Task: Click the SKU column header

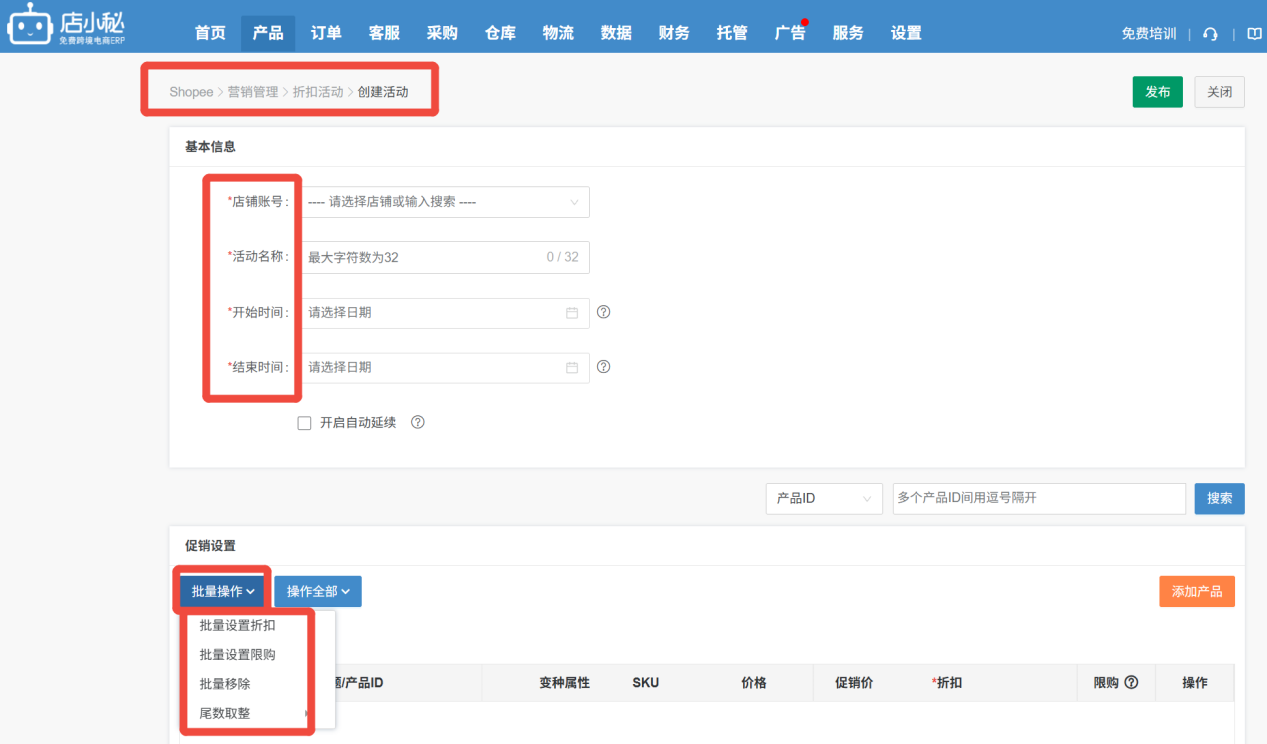Action: [x=646, y=683]
